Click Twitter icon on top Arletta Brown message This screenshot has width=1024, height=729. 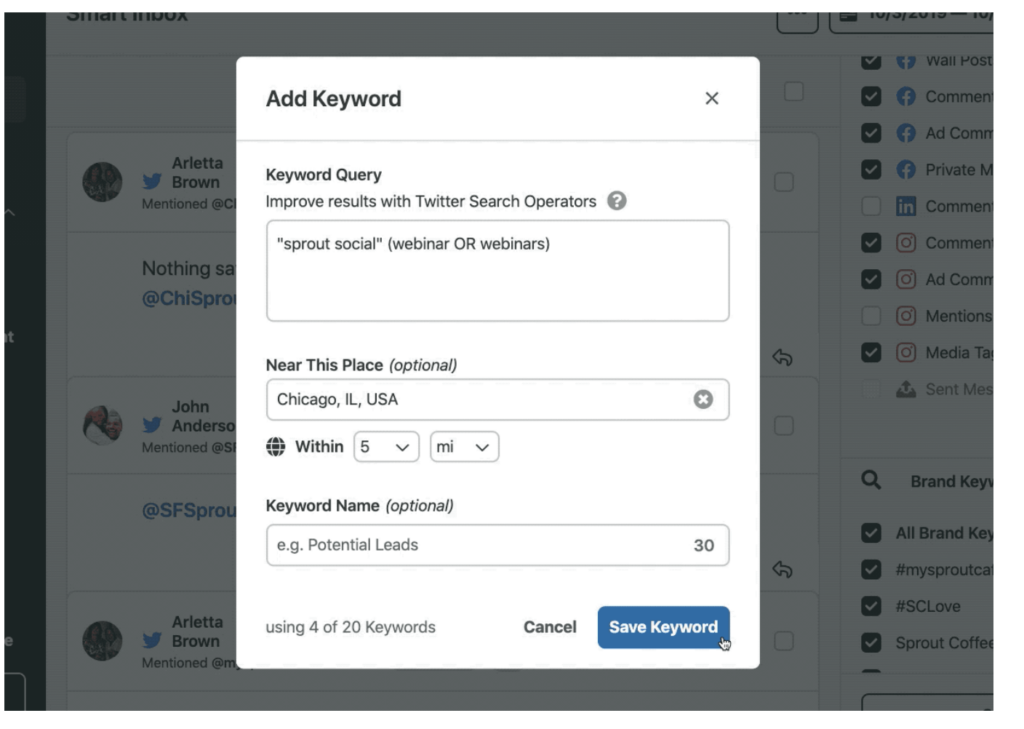pyautogui.click(x=152, y=181)
